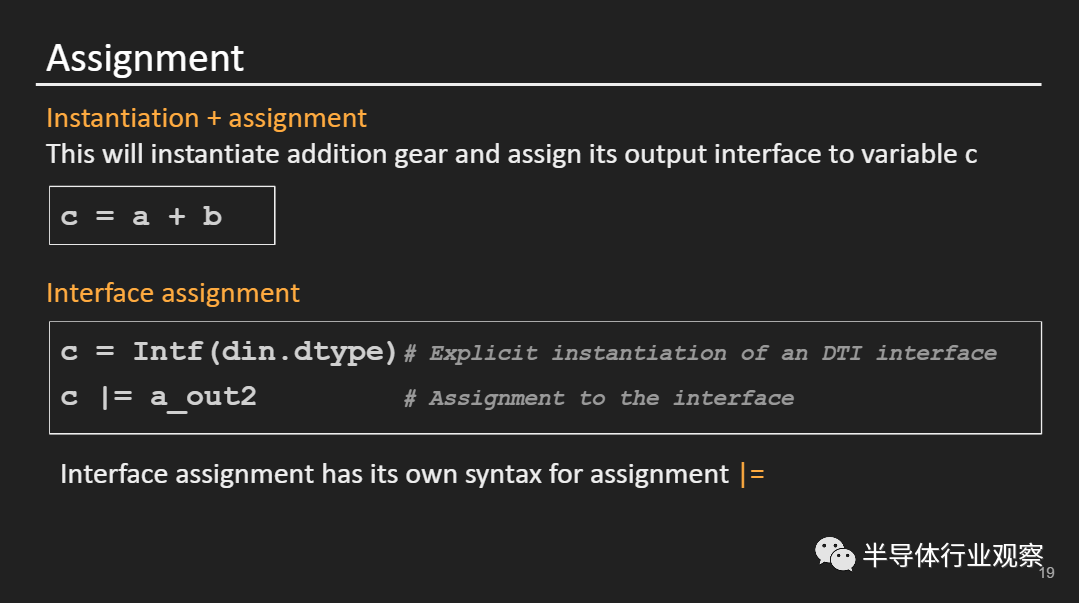Click the slide page number 19
The image size is (1079, 603).
tap(1047, 573)
